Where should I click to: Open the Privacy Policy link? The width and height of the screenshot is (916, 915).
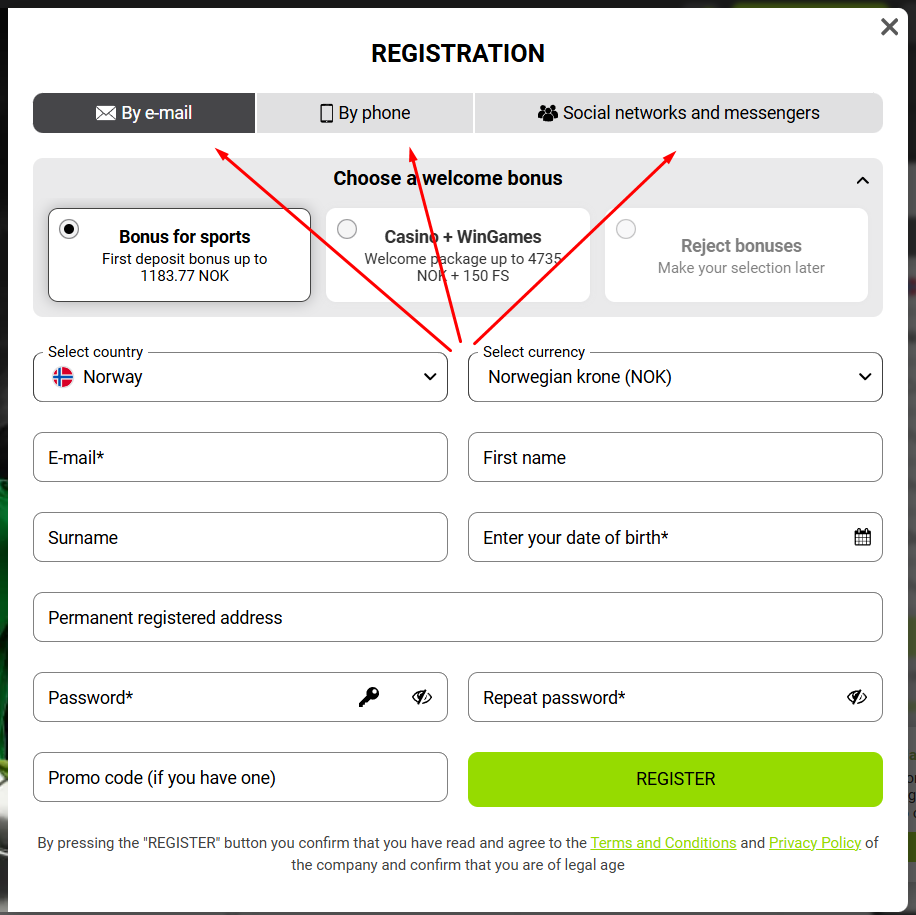[x=814, y=843]
